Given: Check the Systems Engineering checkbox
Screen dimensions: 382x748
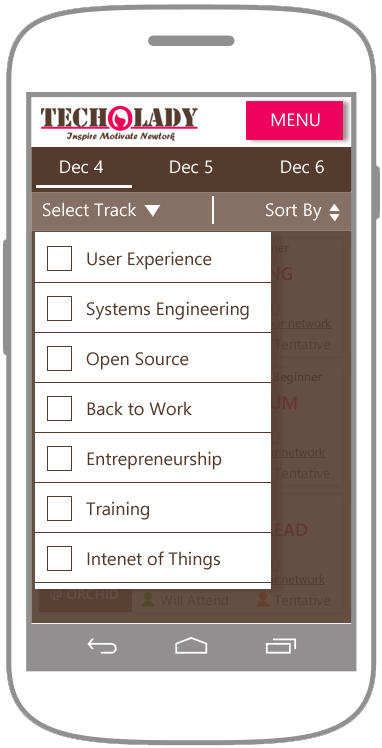Looking at the screenshot, I should coord(60,308).
